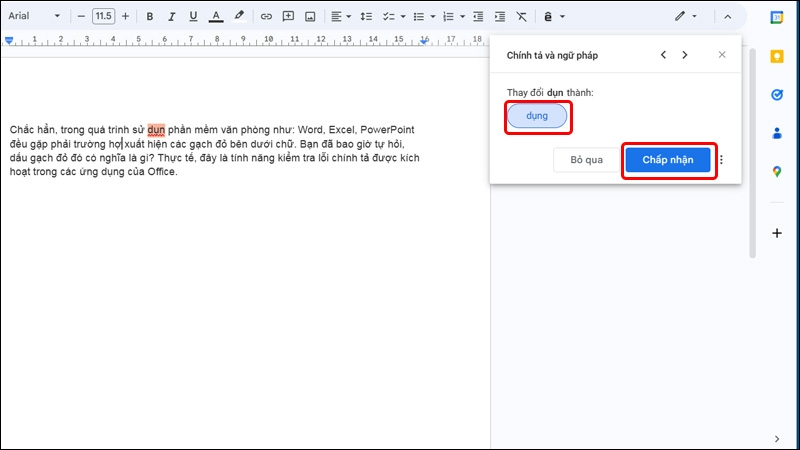Toggle bold formatting
The width and height of the screenshot is (800, 450).
149,16
